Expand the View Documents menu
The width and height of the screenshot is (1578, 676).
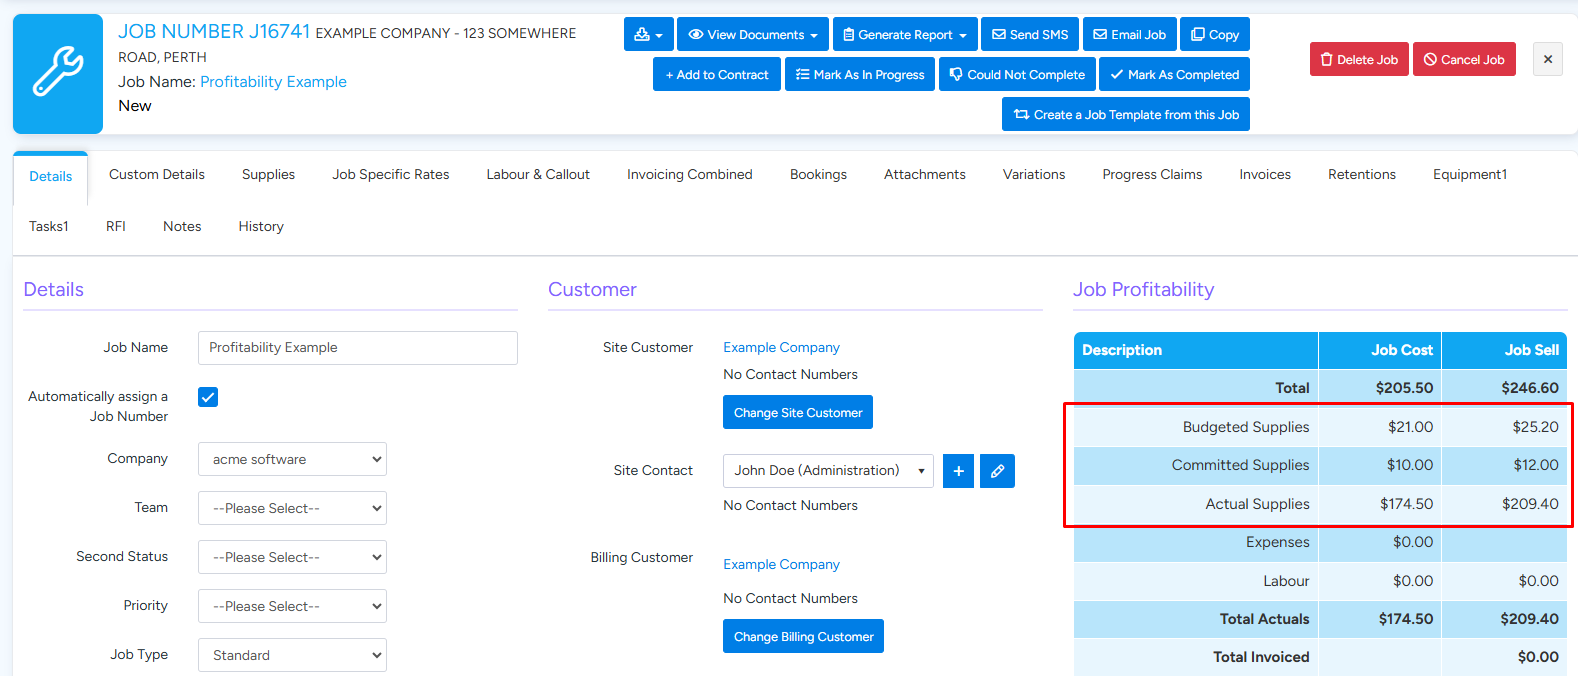752,34
